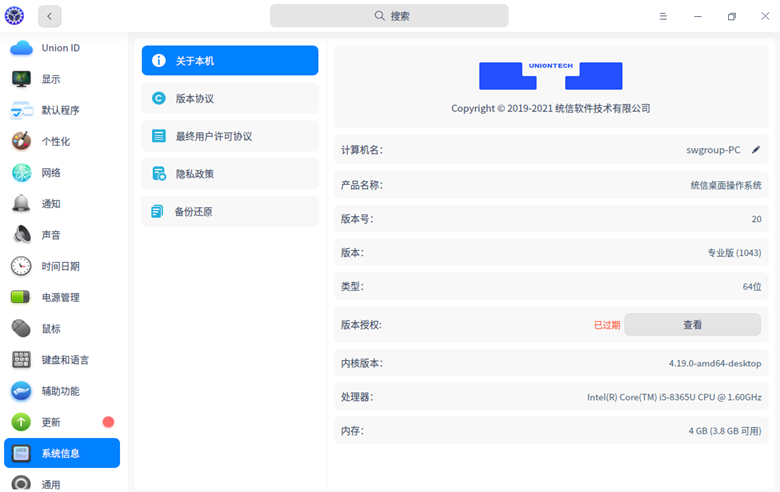Open the 网络 network globe icon

(x=21, y=173)
